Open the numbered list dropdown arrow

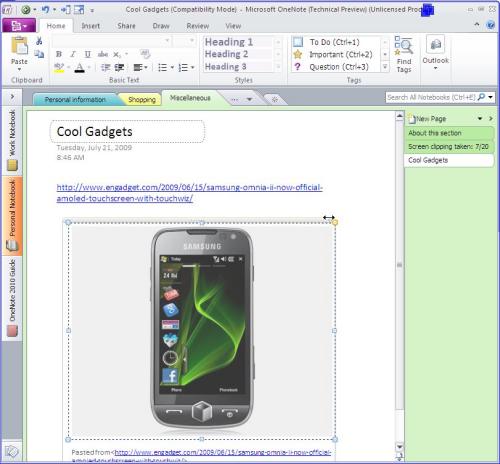click(x=193, y=68)
